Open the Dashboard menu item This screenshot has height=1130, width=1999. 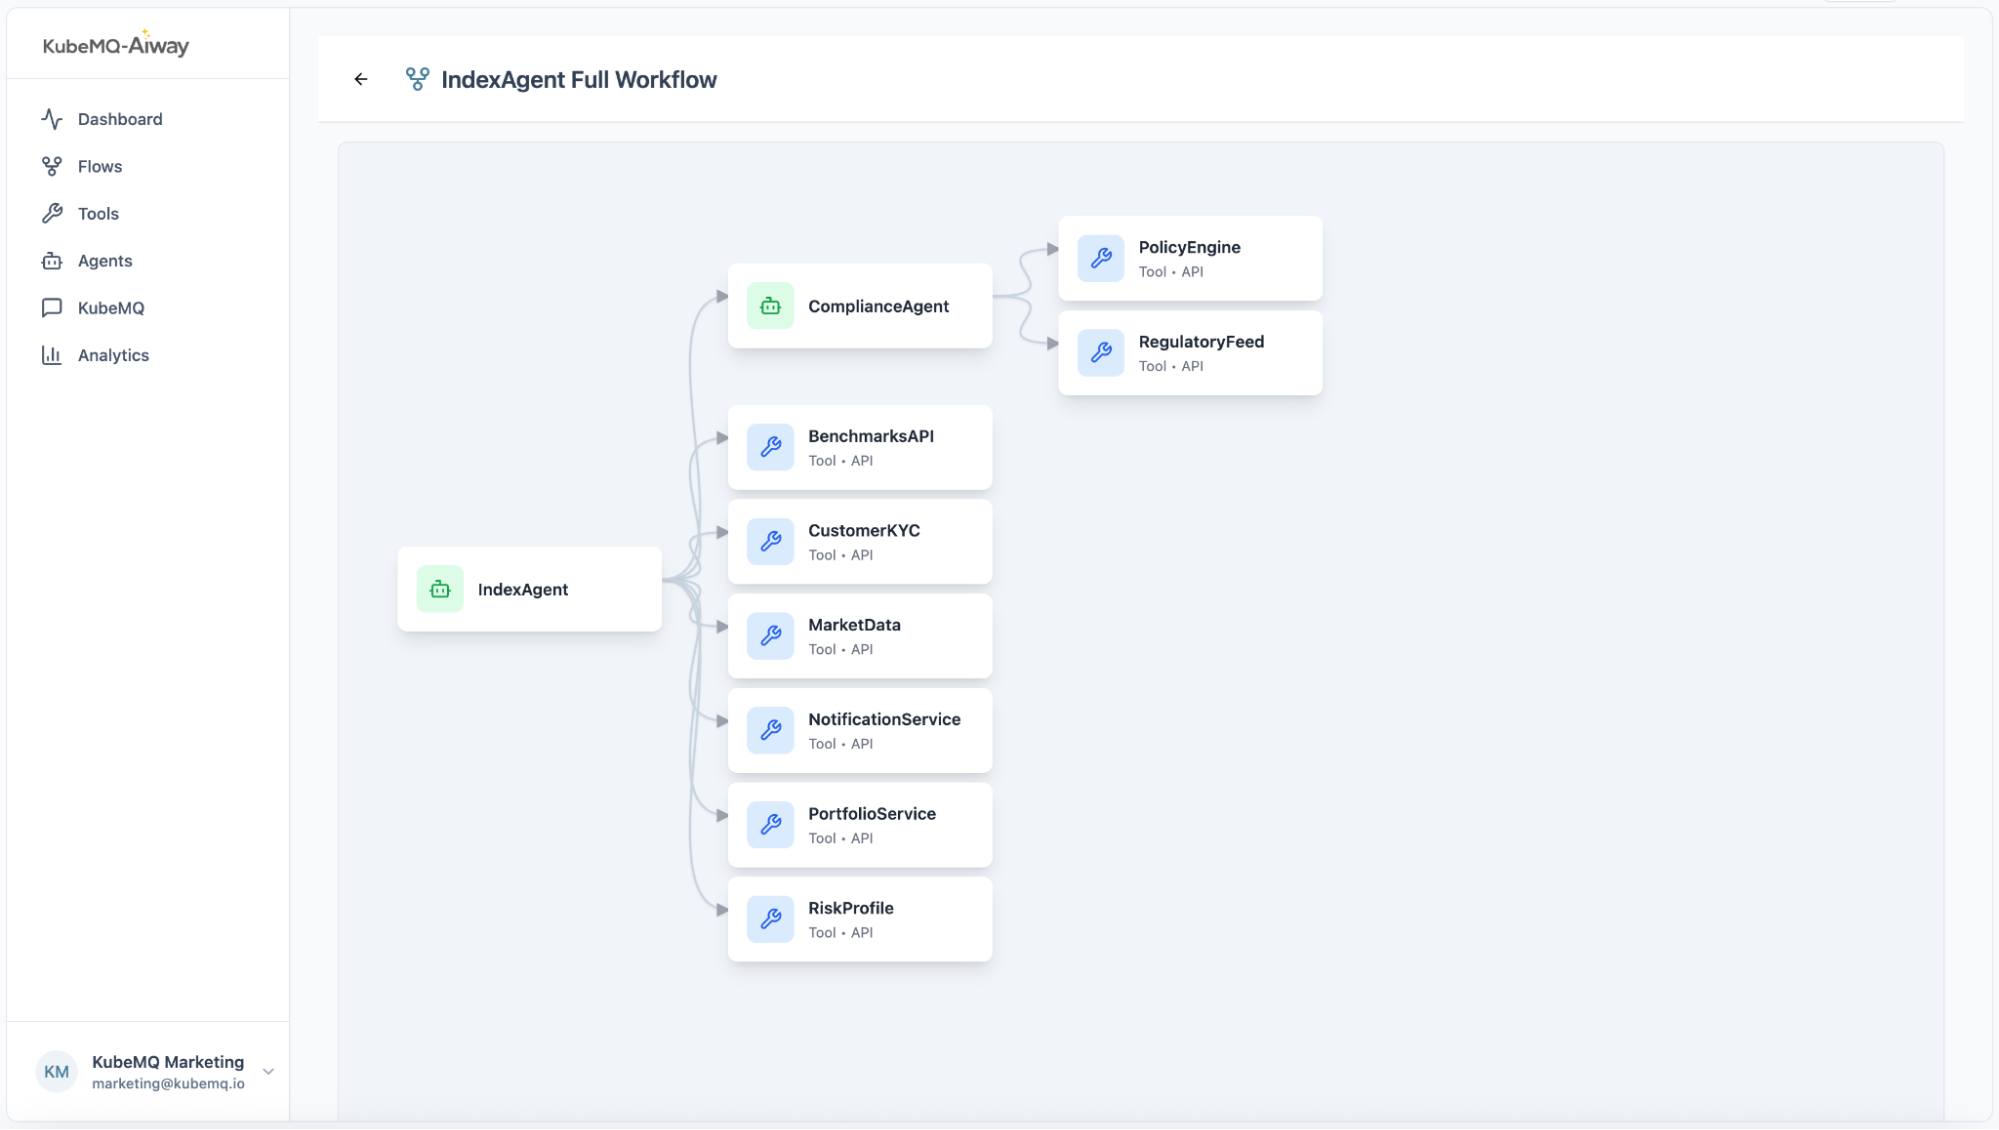point(120,119)
